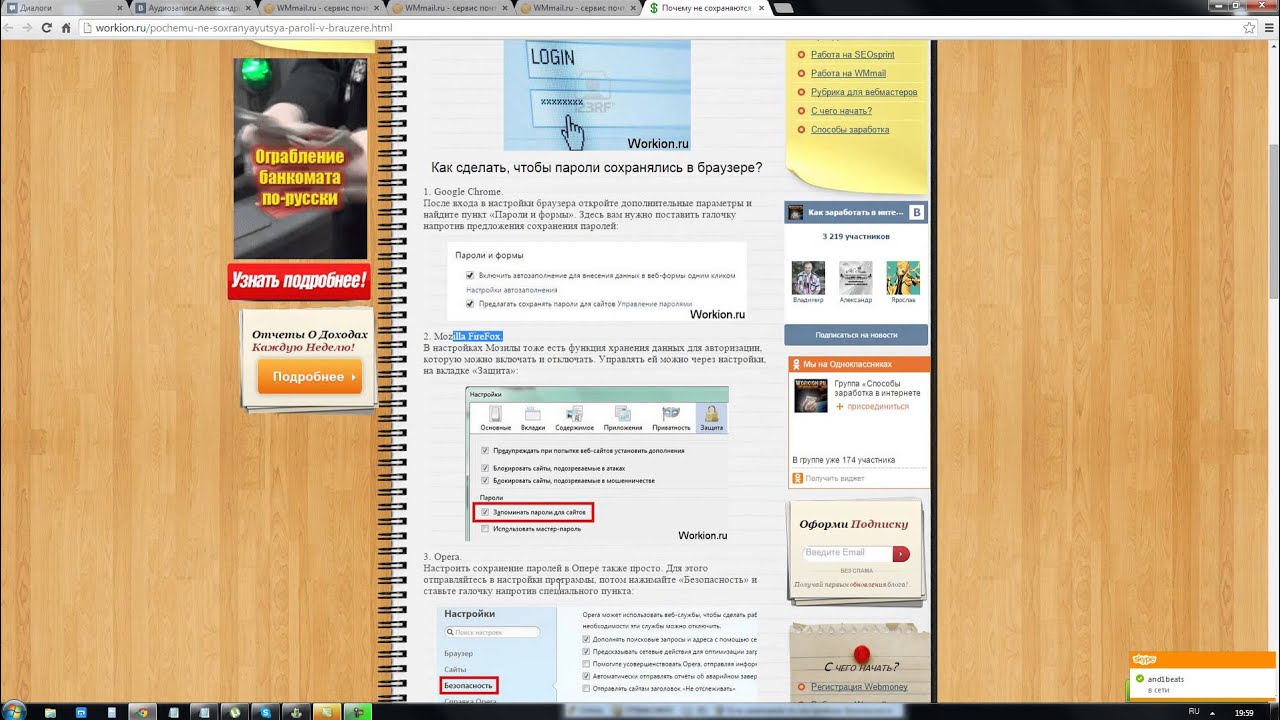Switch to the Диалоги tab
The image size is (1280, 720).
pos(65,7)
